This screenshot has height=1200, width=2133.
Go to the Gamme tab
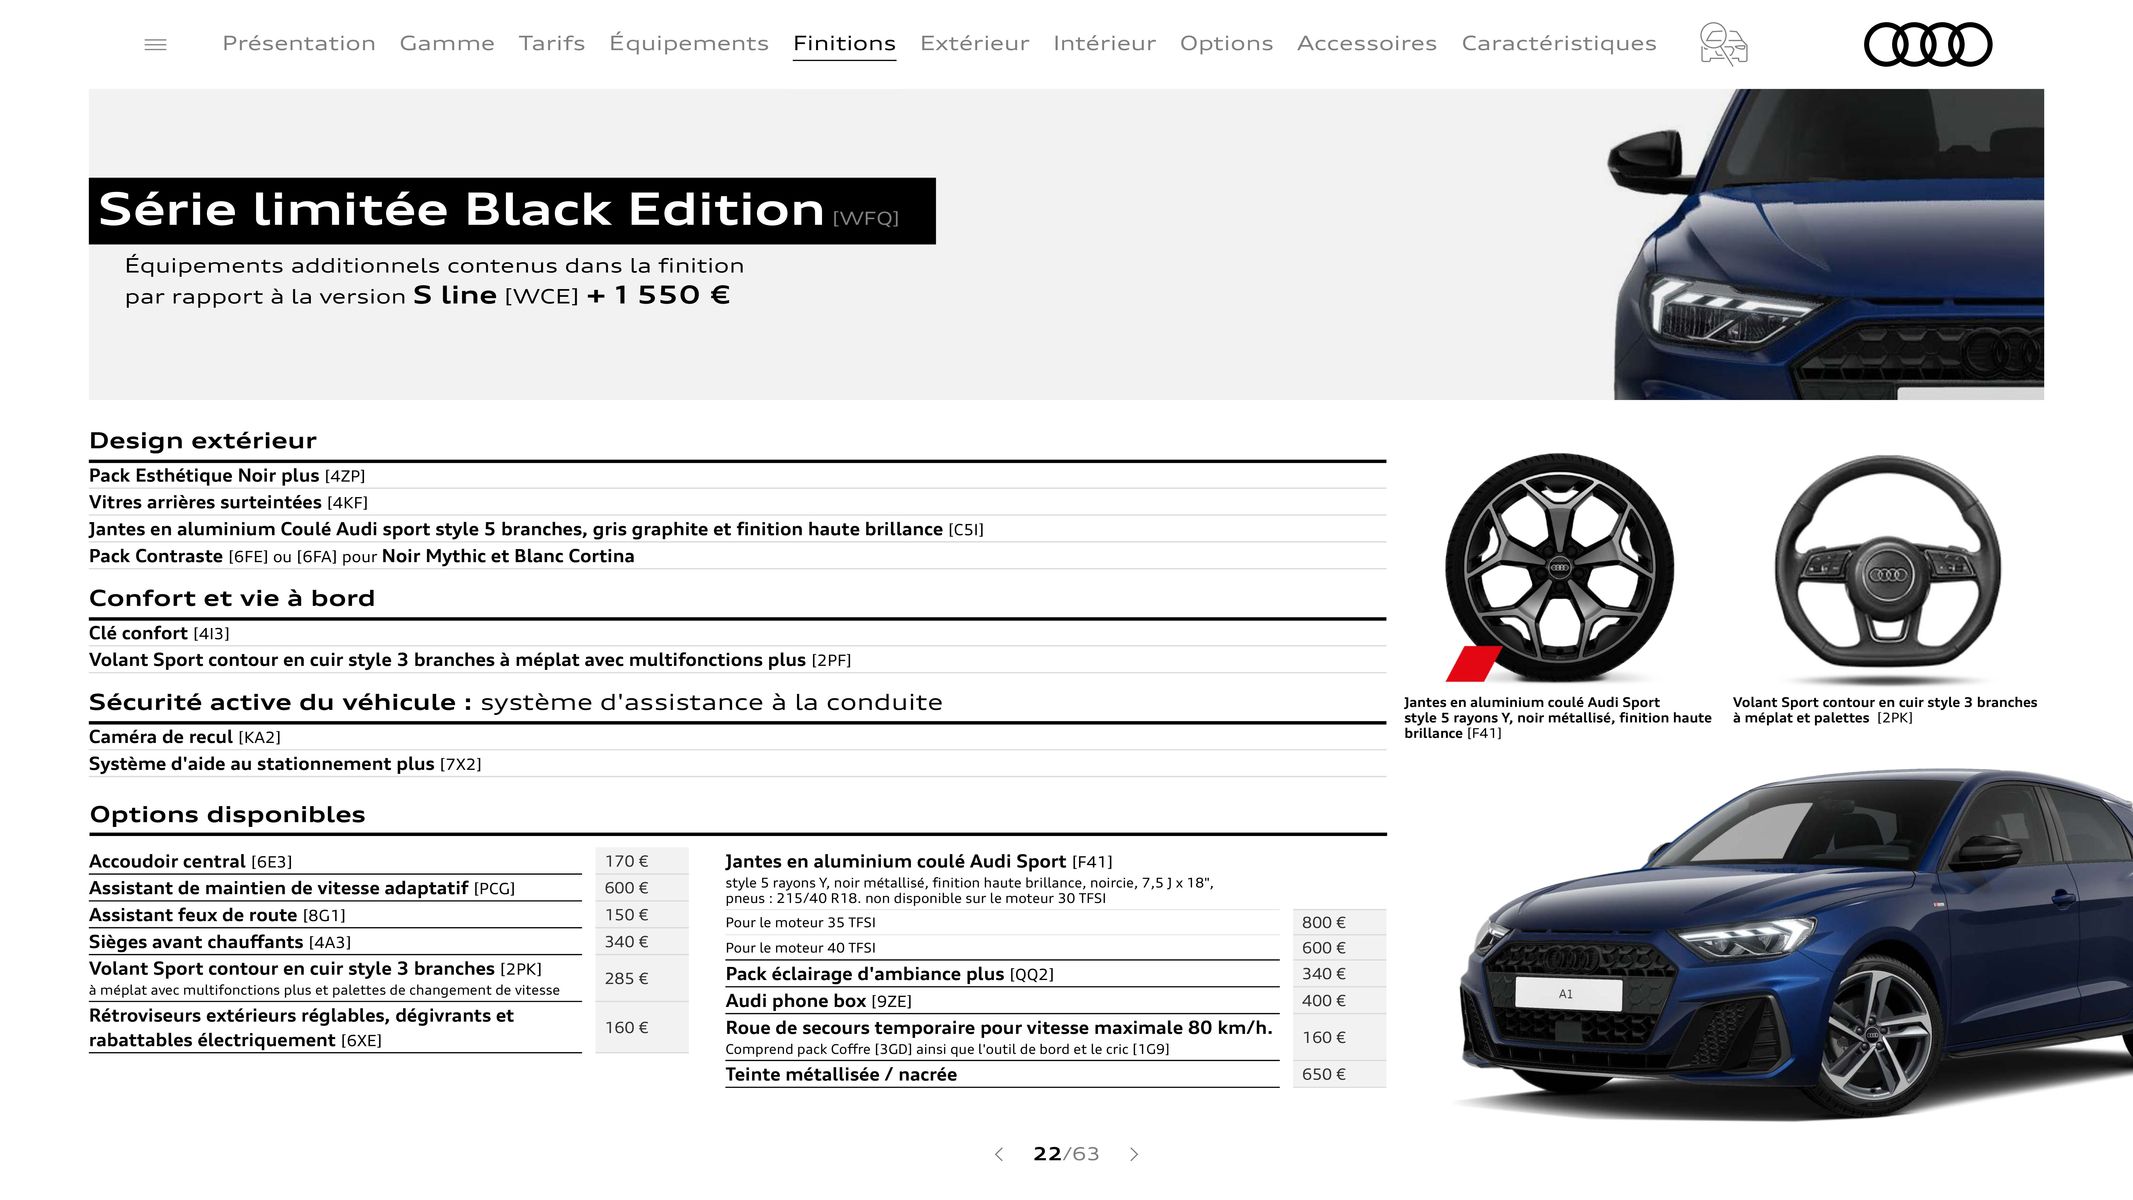(447, 43)
